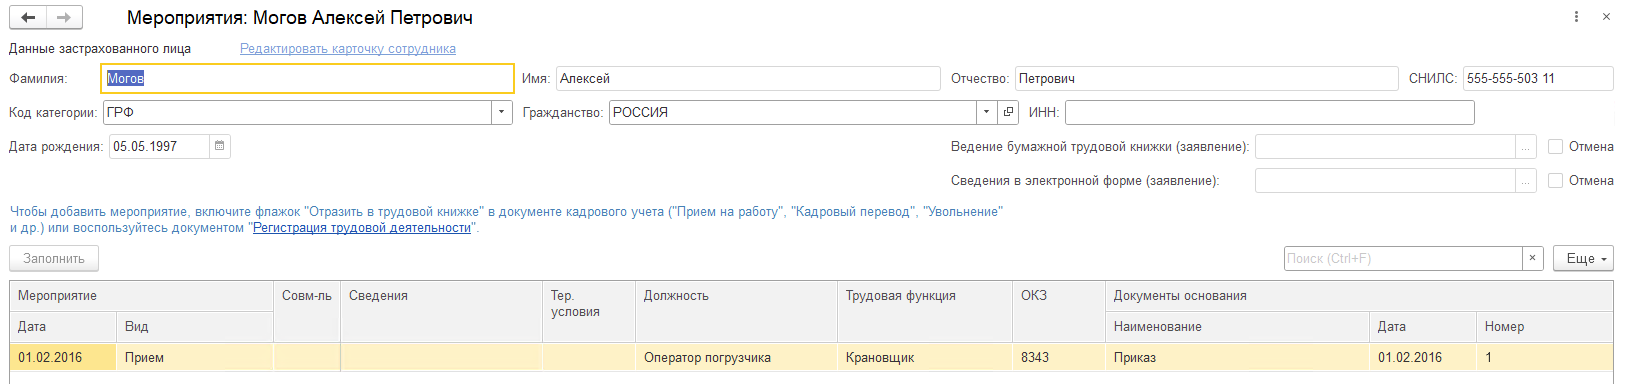The image size is (1632, 384).
Task: Click the ОКЗ column header
Action: 1059,311
